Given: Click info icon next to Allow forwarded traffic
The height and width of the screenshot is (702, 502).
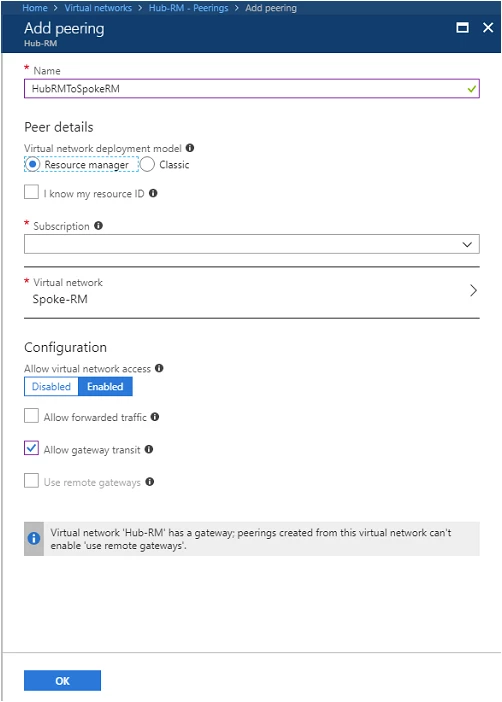Looking at the screenshot, I should coord(155,417).
